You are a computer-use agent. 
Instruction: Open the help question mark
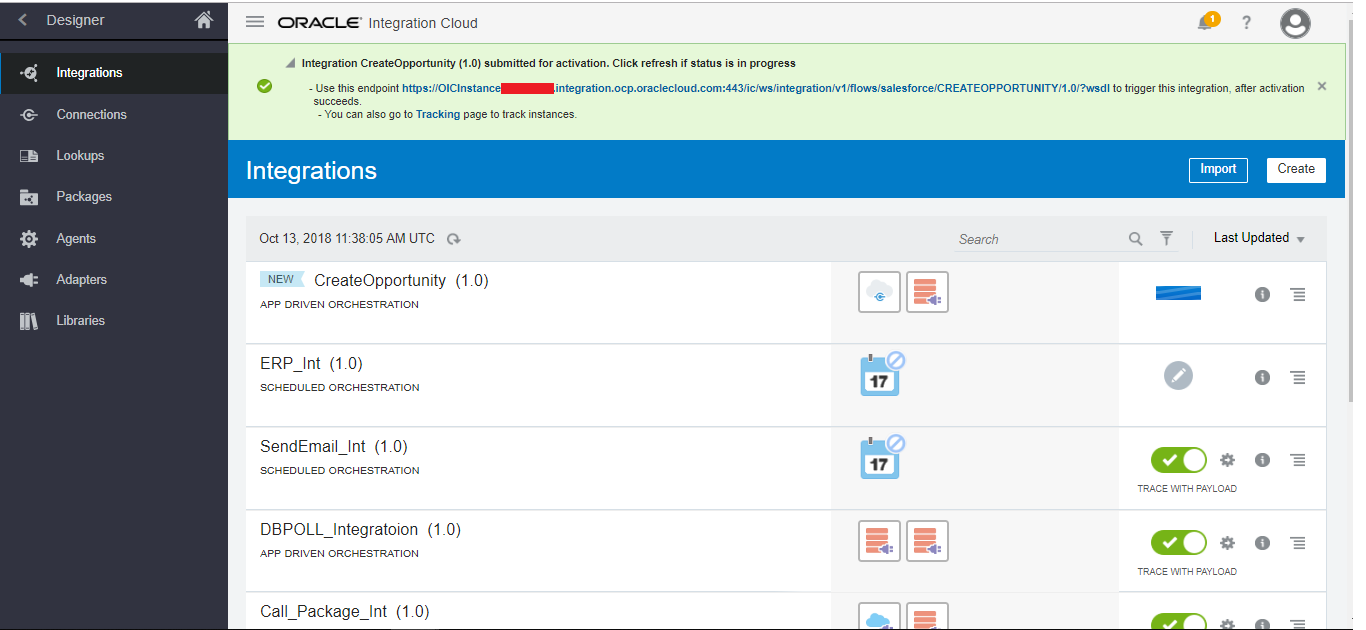1246,23
